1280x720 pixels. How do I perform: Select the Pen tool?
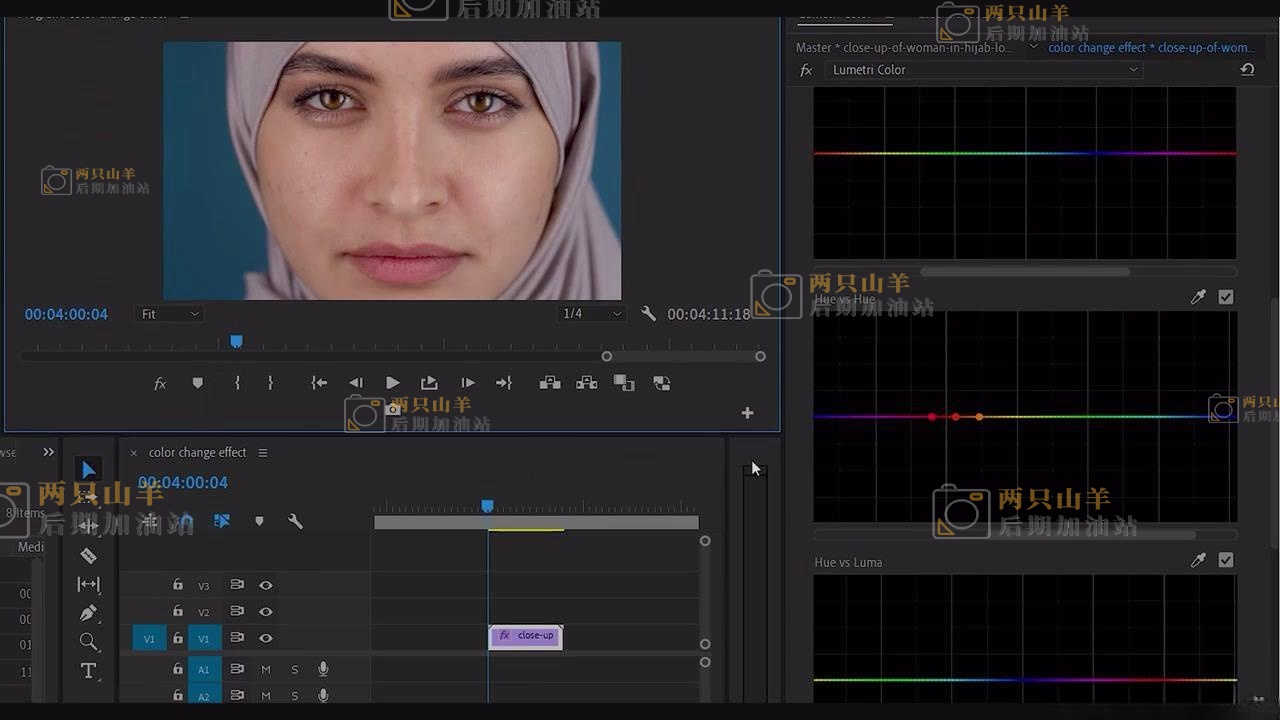tap(89, 613)
